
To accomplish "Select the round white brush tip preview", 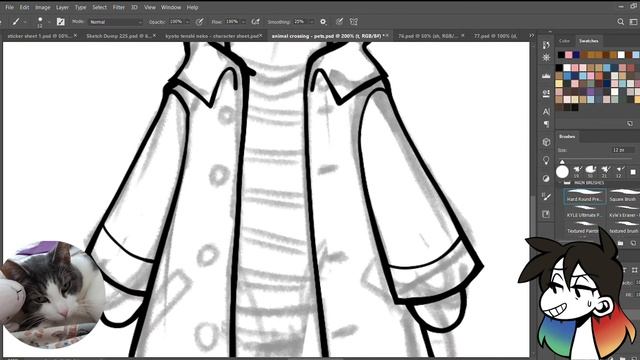I will pyautogui.click(x=562, y=172).
